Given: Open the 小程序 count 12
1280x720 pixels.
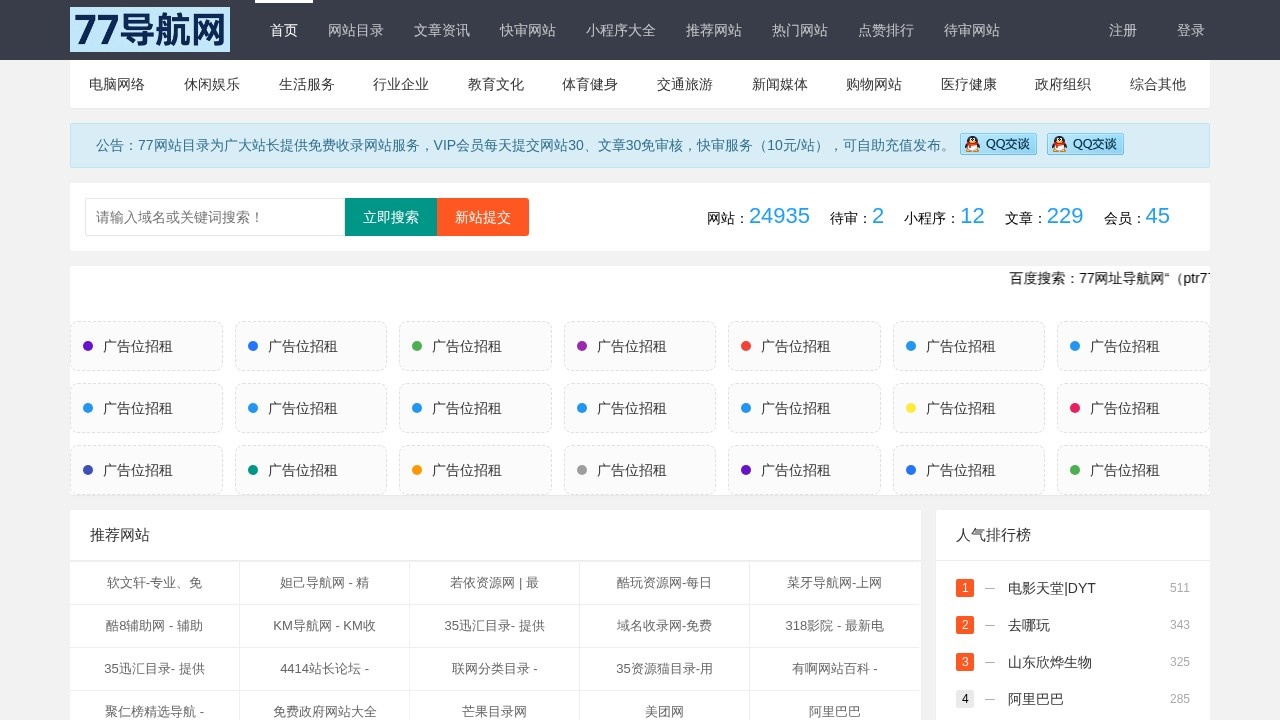Looking at the screenshot, I should click(972, 216).
